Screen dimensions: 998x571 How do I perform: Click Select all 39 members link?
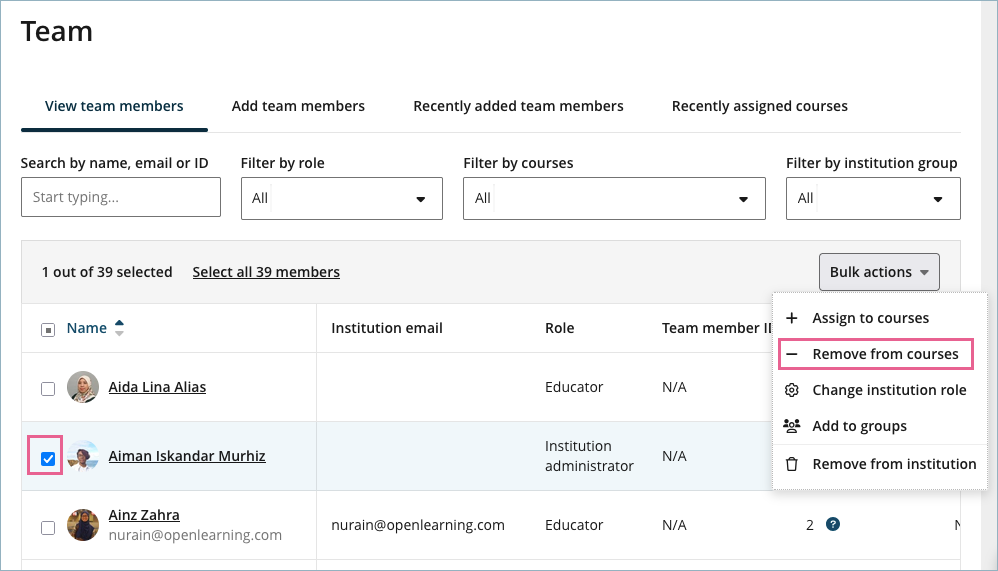click(266, 272)
